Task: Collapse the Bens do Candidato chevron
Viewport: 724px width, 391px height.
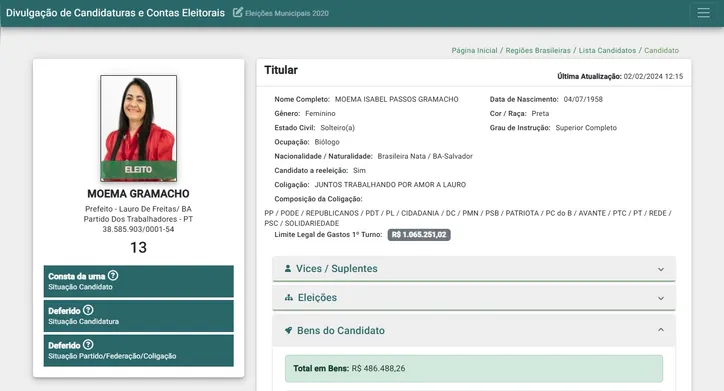Action: [x=661, y=330]
